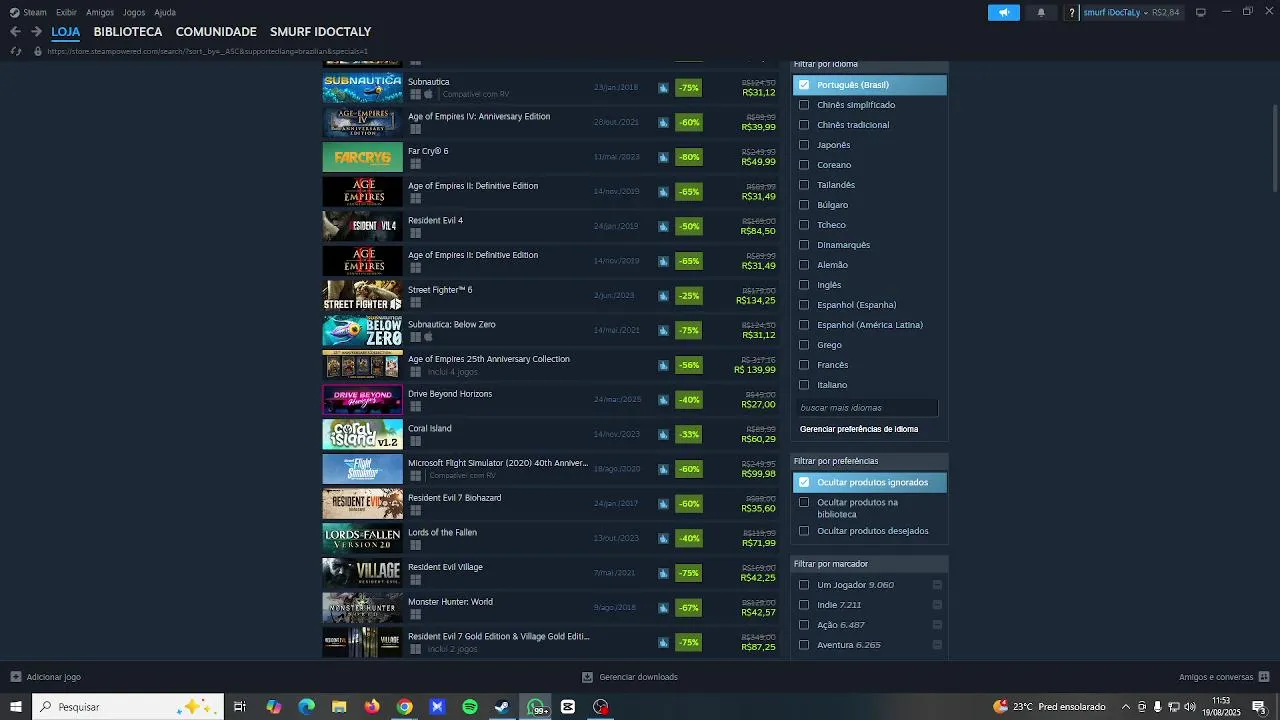The image size is (1280, 720).
Task: Open the Jogos menu
Action: coord(134,12)
